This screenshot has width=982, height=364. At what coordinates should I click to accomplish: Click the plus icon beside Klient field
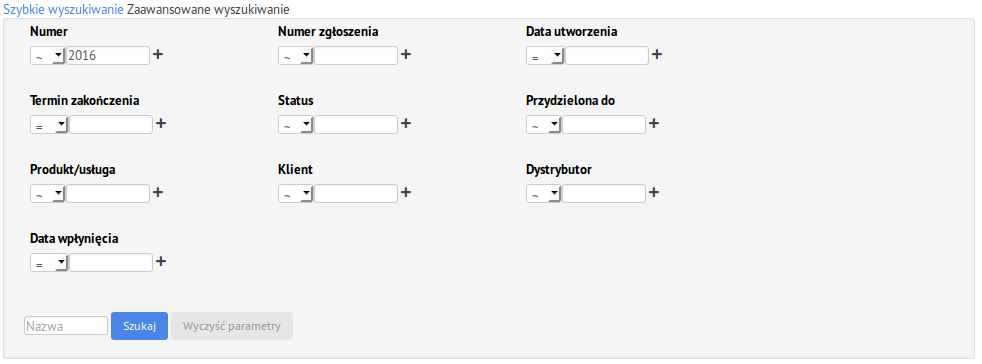pyautogui.click(x=406, y=192)
